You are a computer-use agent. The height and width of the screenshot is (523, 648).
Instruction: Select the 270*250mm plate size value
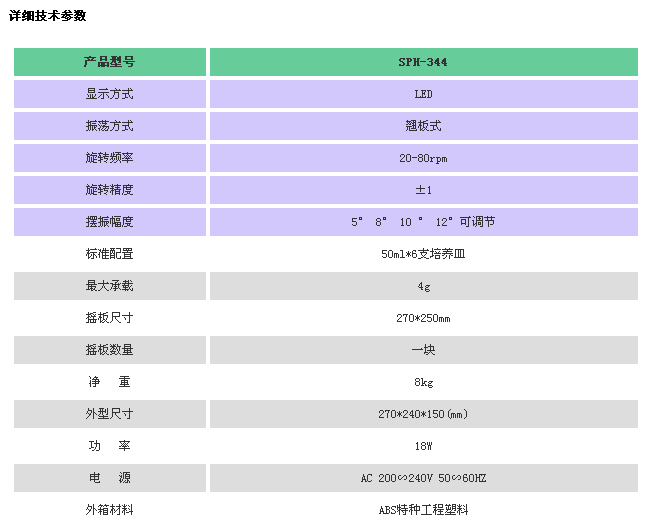point(423,318)
